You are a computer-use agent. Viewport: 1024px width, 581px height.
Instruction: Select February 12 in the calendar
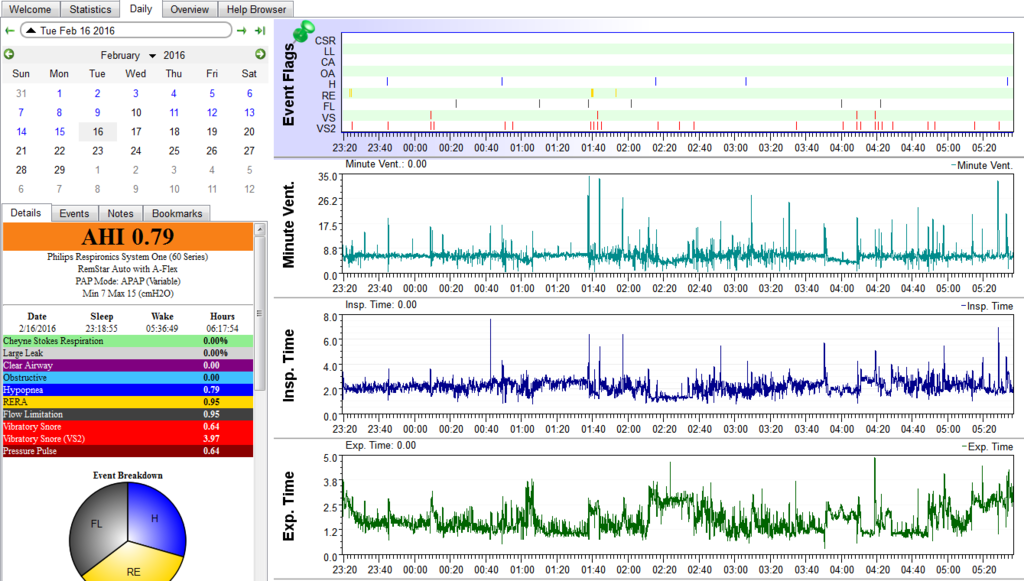[x=211, y=112]
